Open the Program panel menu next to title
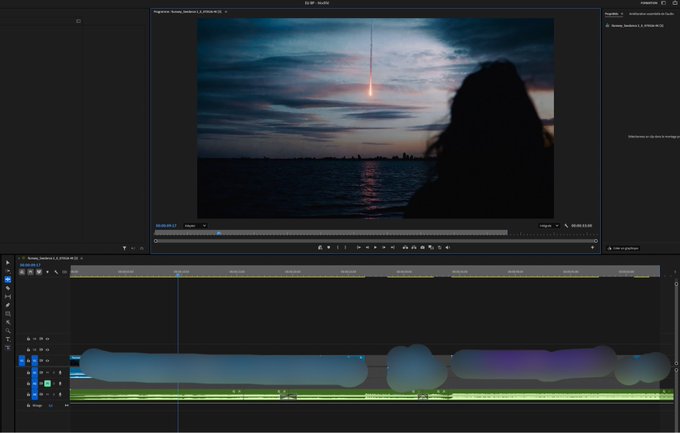This screenshot has width=680, height=433. [x=226, y=12]
